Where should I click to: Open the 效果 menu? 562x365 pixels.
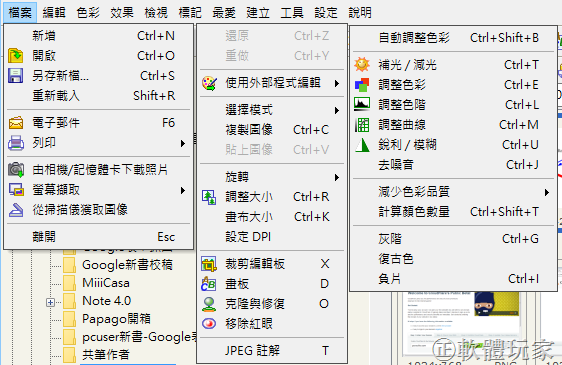click(122, 13)
